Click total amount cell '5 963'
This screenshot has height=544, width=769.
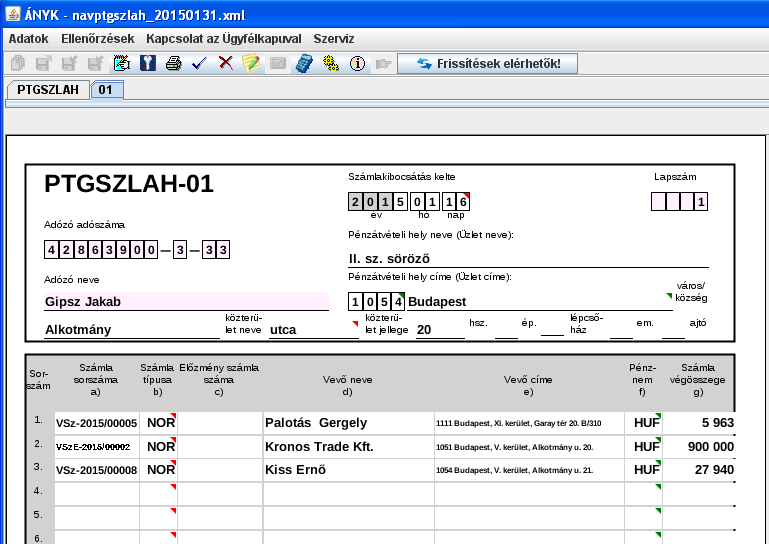pos(699,423)
